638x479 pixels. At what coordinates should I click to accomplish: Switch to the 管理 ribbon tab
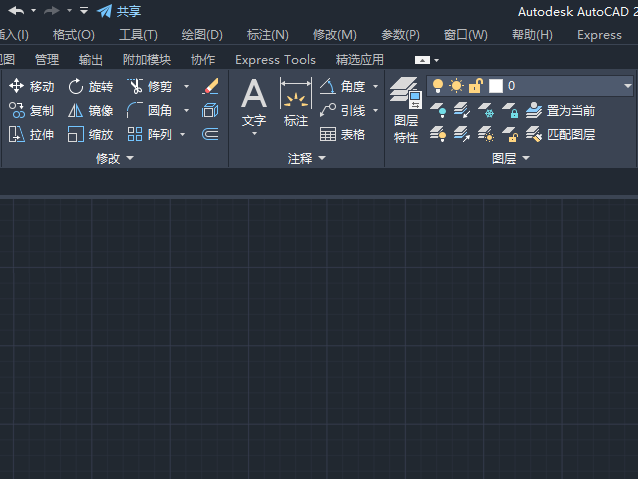(47, 60)
